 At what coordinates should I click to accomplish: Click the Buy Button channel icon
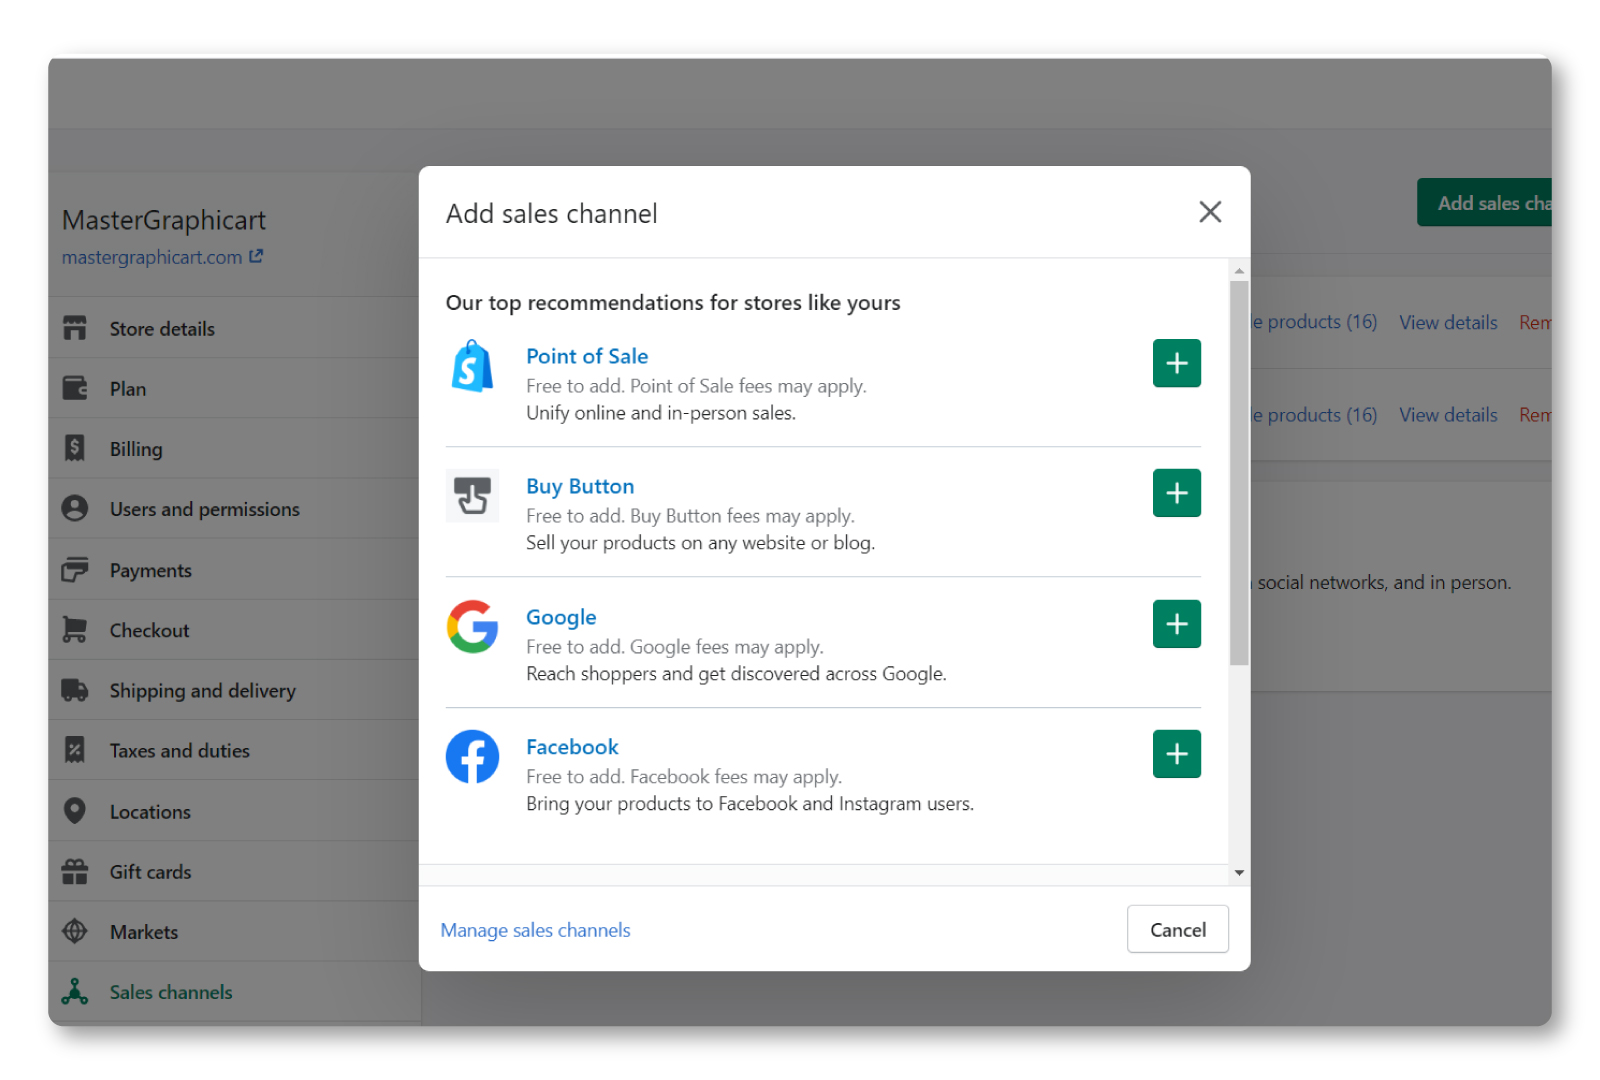click(472, 495)
